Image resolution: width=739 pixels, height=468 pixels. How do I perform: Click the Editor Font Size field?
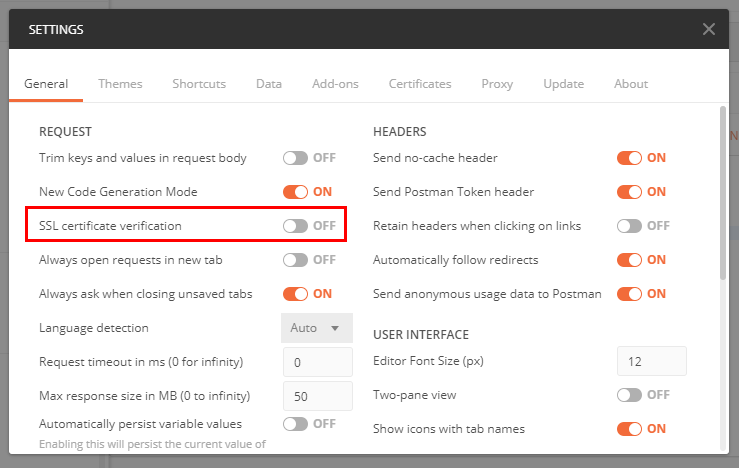coord(651,361)
